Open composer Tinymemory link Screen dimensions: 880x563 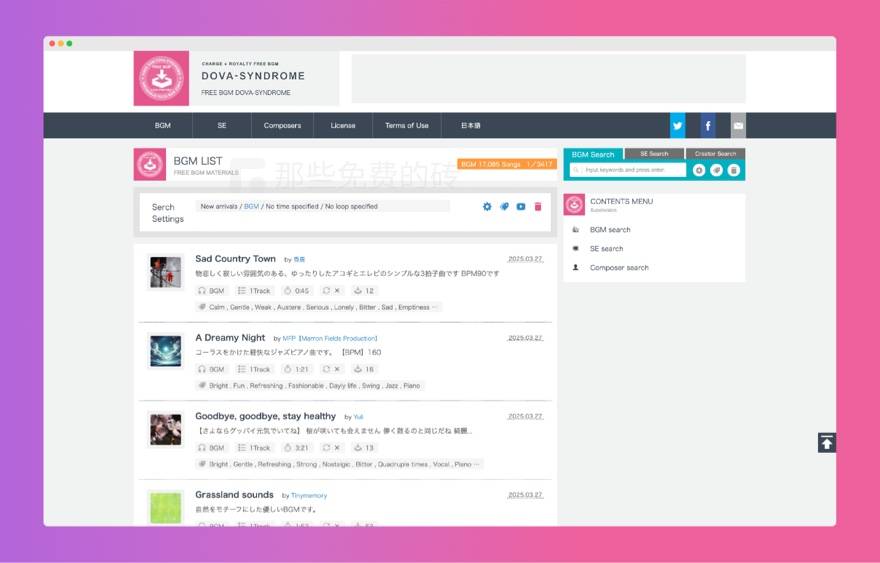click(x=309, y=496)
